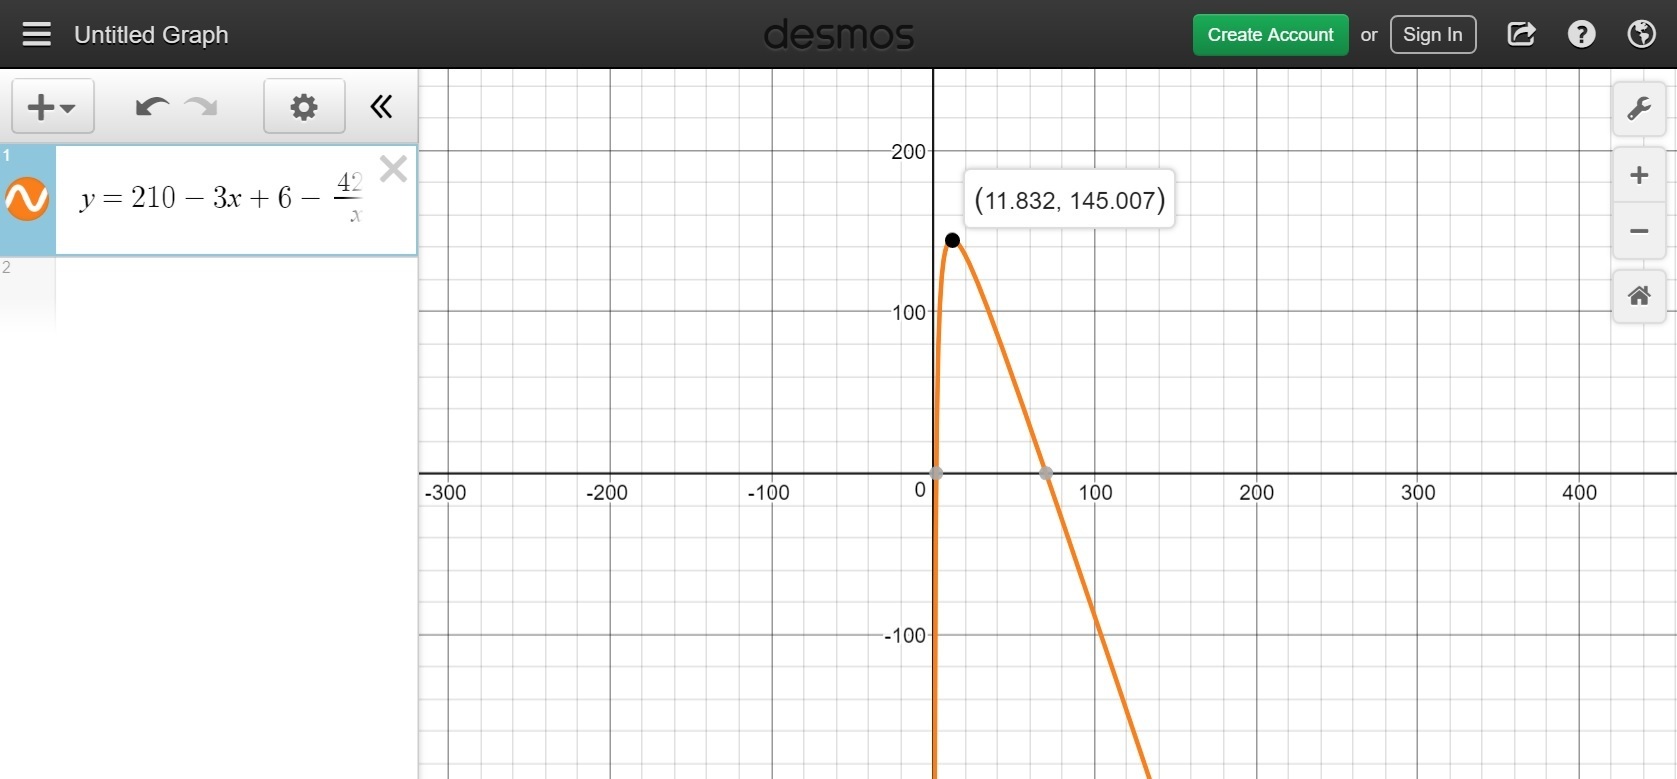Image resolution: width=1677 pixels, height=779 pixels.
Task: Click the y-axis label 200
Action: pos(908,152)
